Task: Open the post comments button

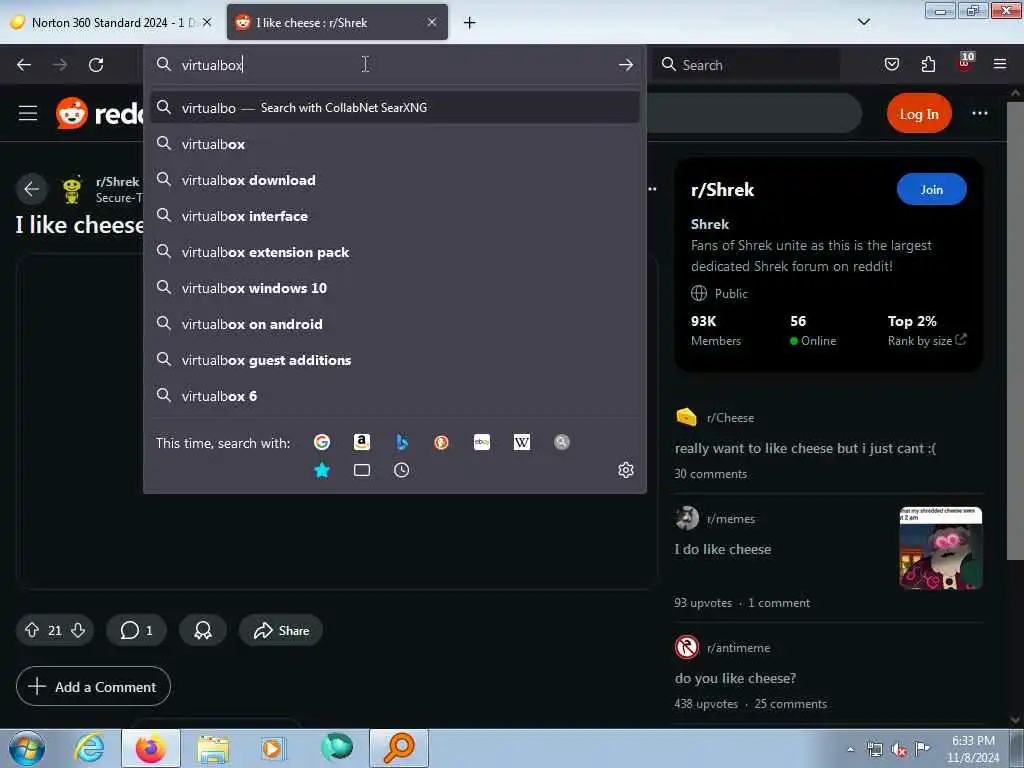Action: pyautogui.click(x=136, y=630)
